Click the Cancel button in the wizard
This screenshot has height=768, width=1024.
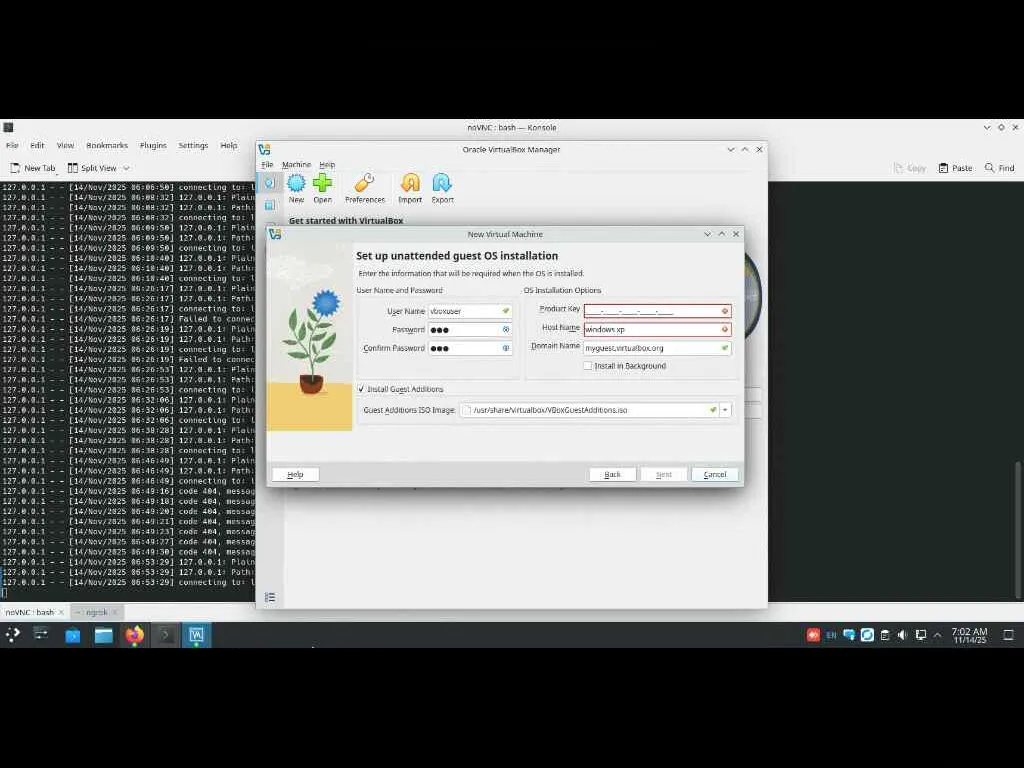pyautogui.click(x=714, y=475)
